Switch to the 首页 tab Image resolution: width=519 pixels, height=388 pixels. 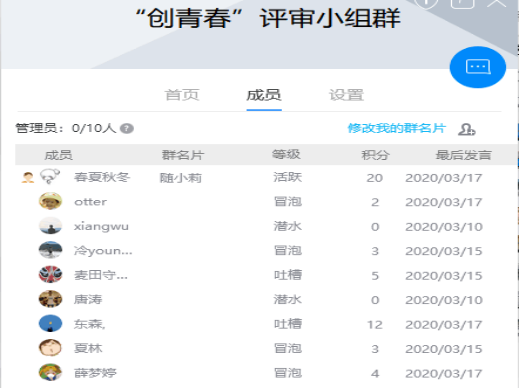click(x=182, y=95)
